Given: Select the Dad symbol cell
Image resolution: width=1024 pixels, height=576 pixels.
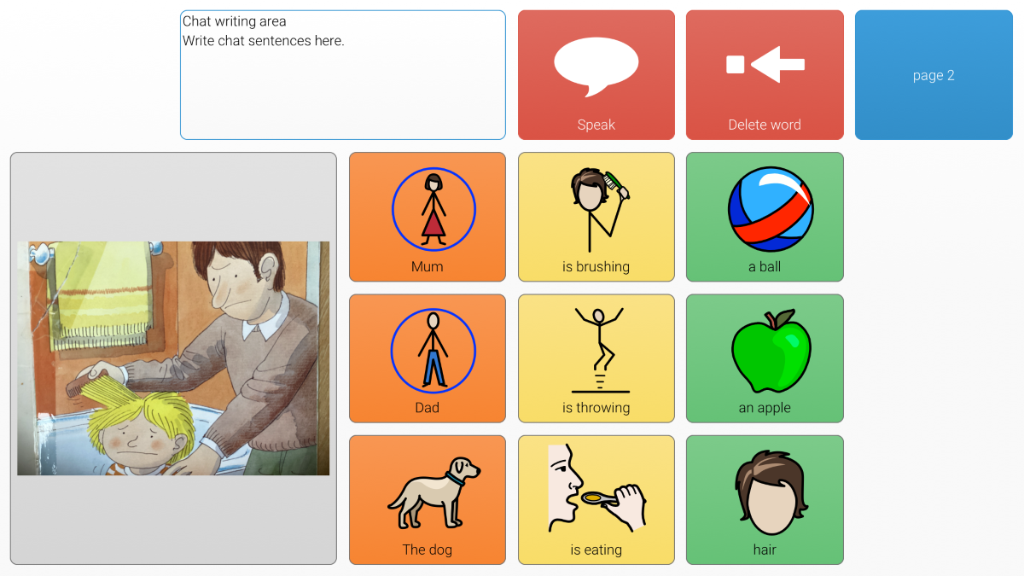Looking at the screenshot, I should (x=427, y=359).
